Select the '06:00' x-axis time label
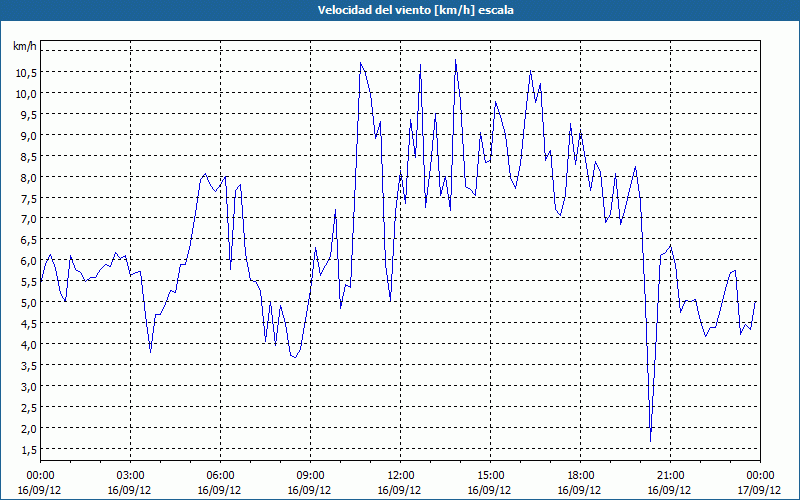 [x=220, y=476]
